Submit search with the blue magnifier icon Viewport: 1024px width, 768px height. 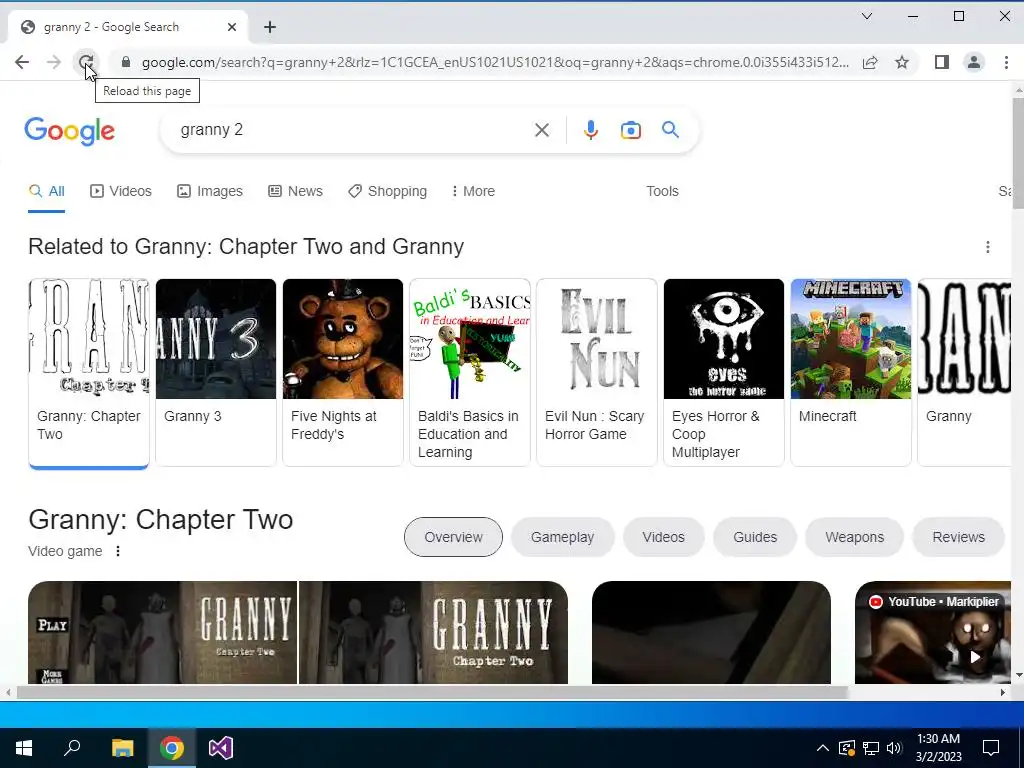pyautogui.click(x=670, y=129)
